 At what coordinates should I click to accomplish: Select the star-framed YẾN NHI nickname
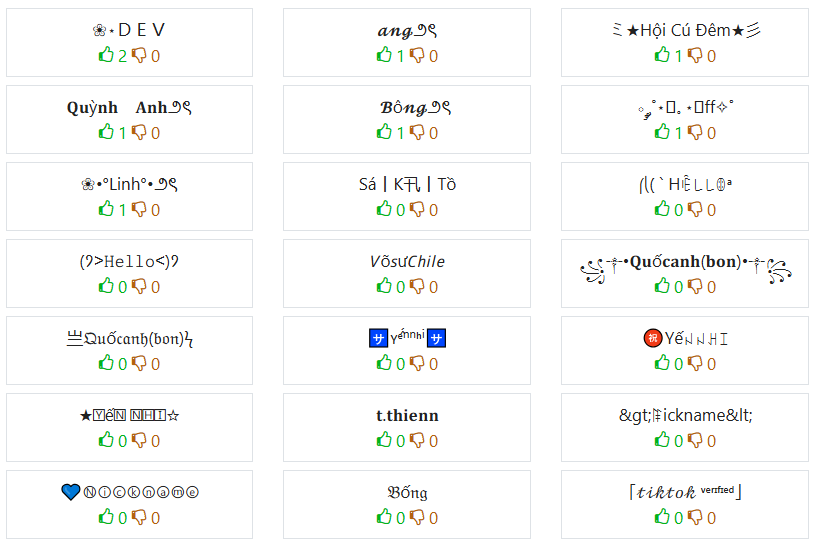[x=129, y=415]
